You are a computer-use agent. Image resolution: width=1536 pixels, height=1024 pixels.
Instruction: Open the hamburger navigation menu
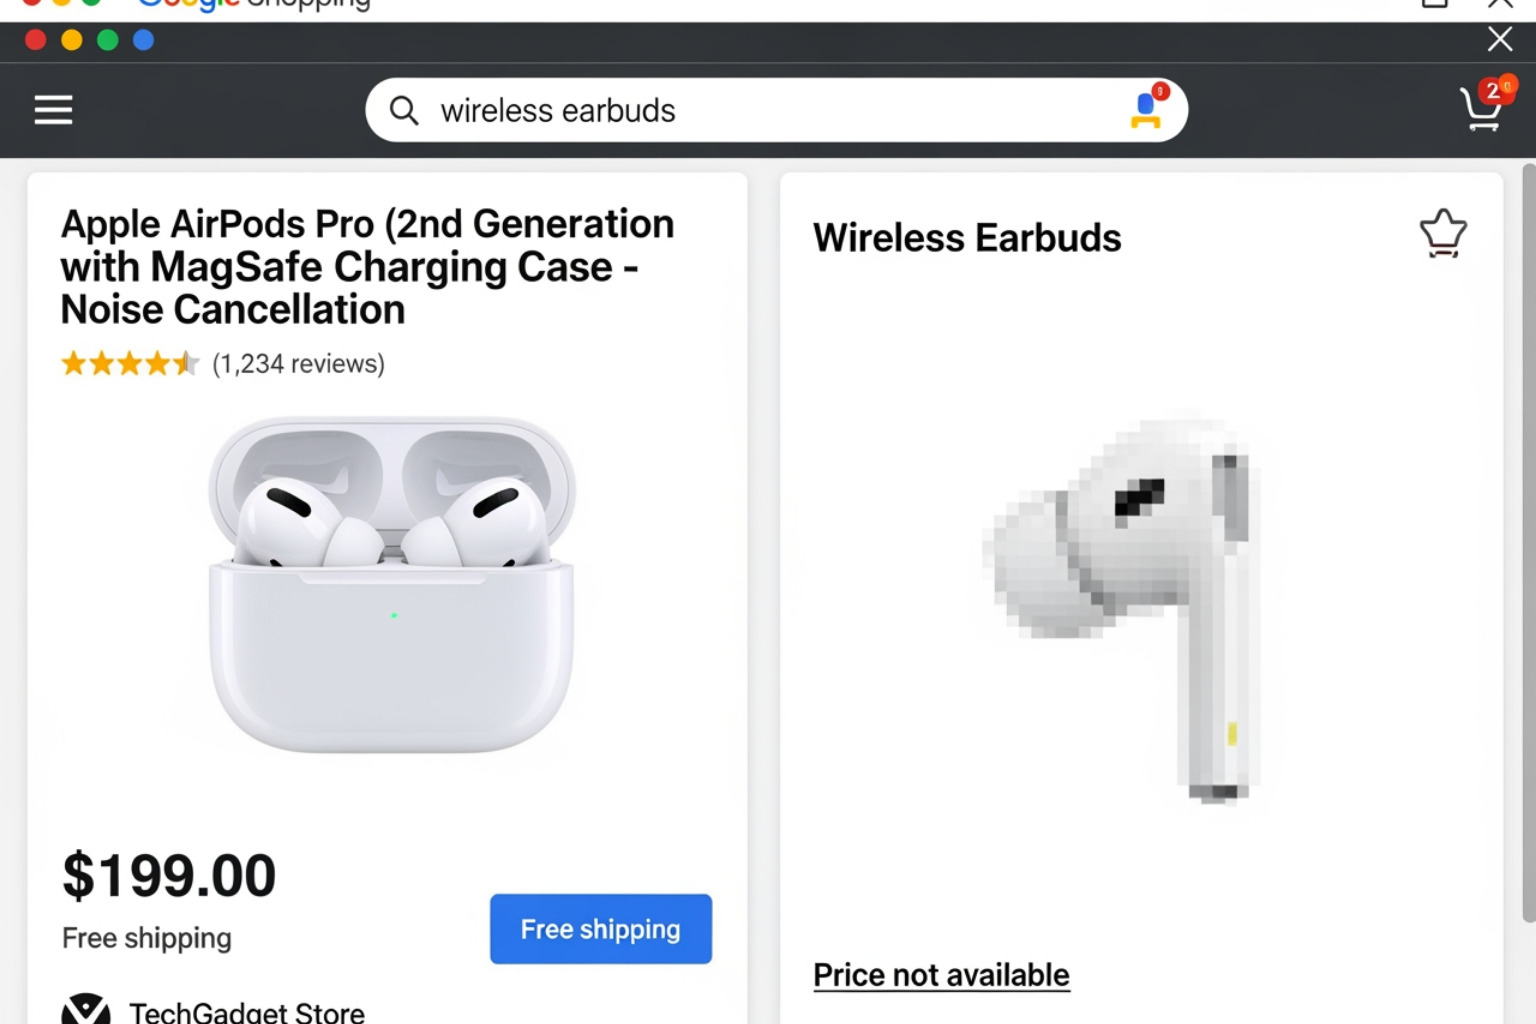coord(53,110)
